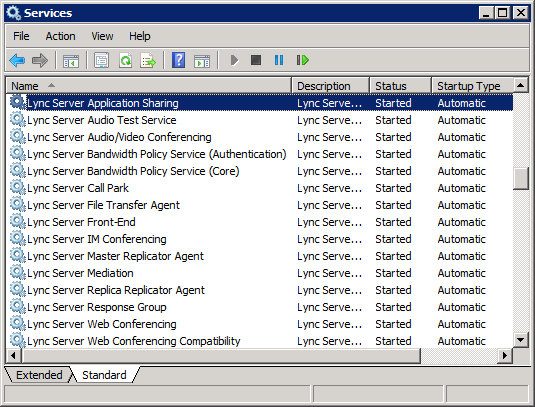This screenshot has width=535, height=407.
Task: Click description cell of Lync Server Front-End
Action: pos(329,222)
